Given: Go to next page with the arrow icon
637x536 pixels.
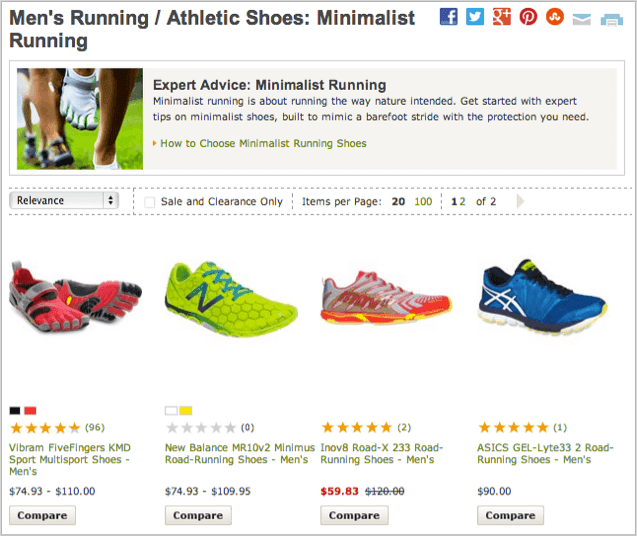Looking at the screenshot, I should tap(520, 201).
